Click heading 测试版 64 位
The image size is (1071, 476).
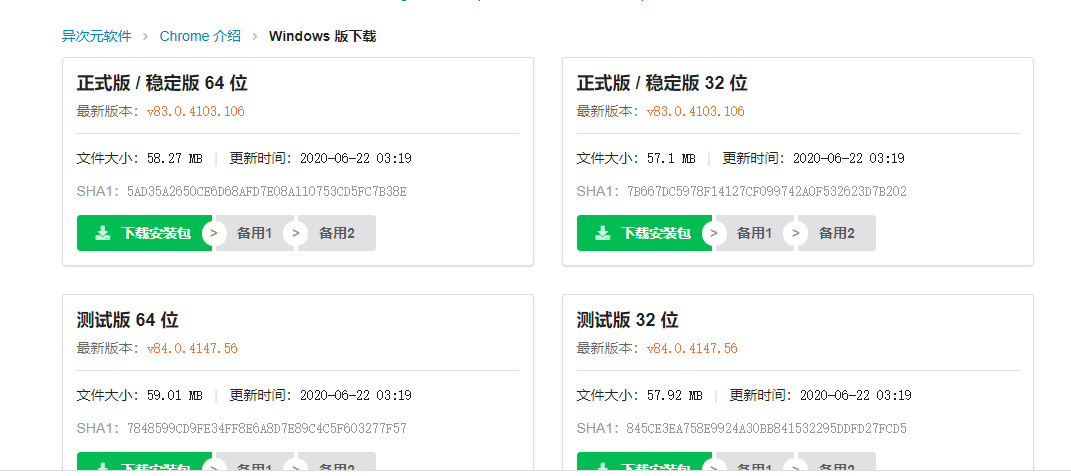[x=128, y=320]
